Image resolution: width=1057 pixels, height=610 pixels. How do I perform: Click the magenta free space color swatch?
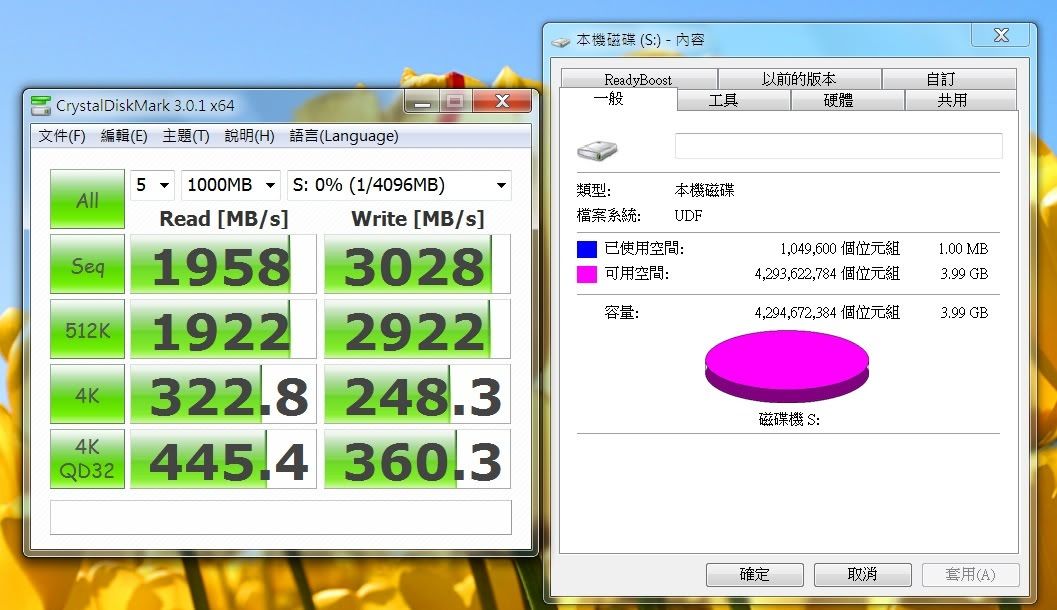pos(586,274)
